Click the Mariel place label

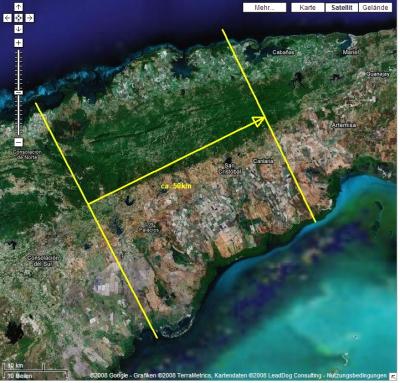(x=351, y=52)
